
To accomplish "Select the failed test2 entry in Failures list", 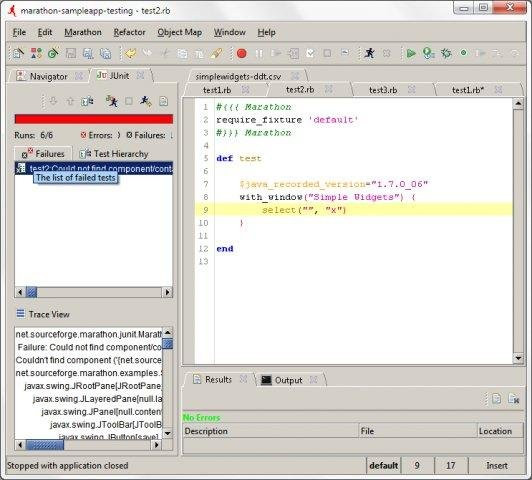I will click(x=94, y=168).
